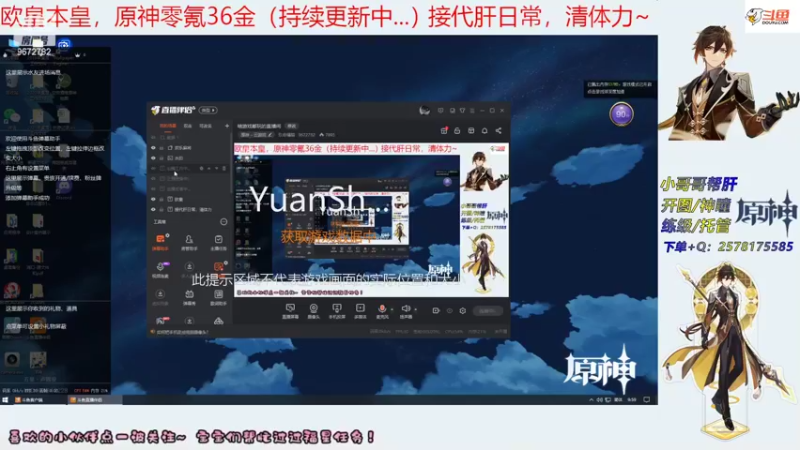Click the box icon left of the bell
Viewport: 800px width, 450px height.
tap(471, 131)
